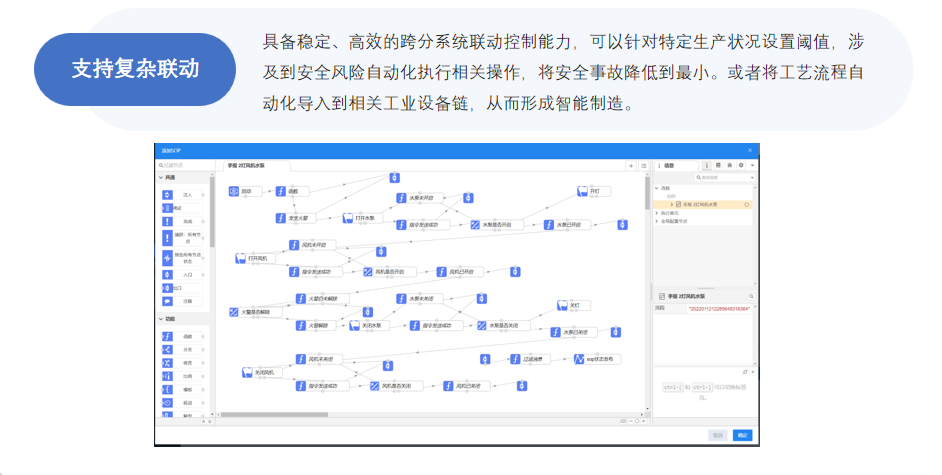Screen dimensions: 942x475
Task: Click the 过滤节点 palette filter field
Action: click(185, 165)
